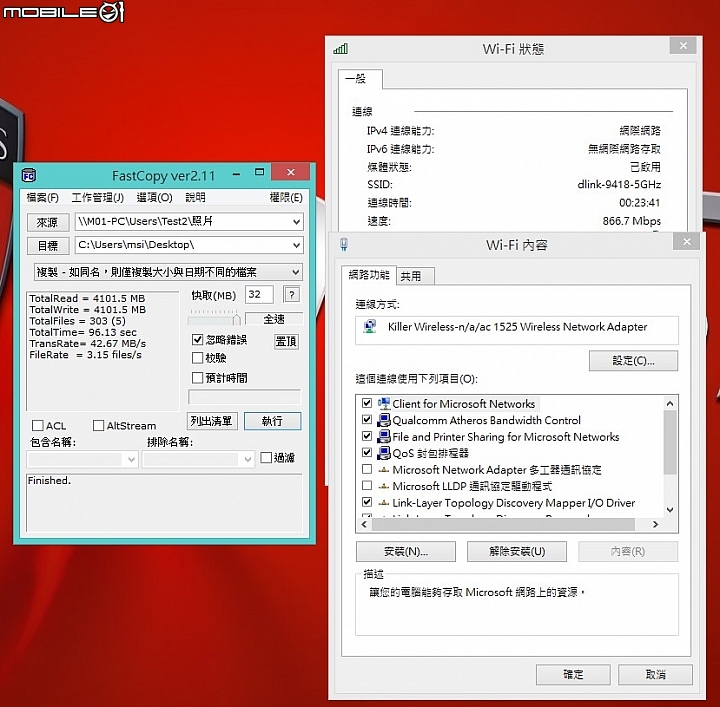This screenshot has height=707, width=720.
Task: Click the 全速 speed slider handle
Action: [x=237, y=319]
